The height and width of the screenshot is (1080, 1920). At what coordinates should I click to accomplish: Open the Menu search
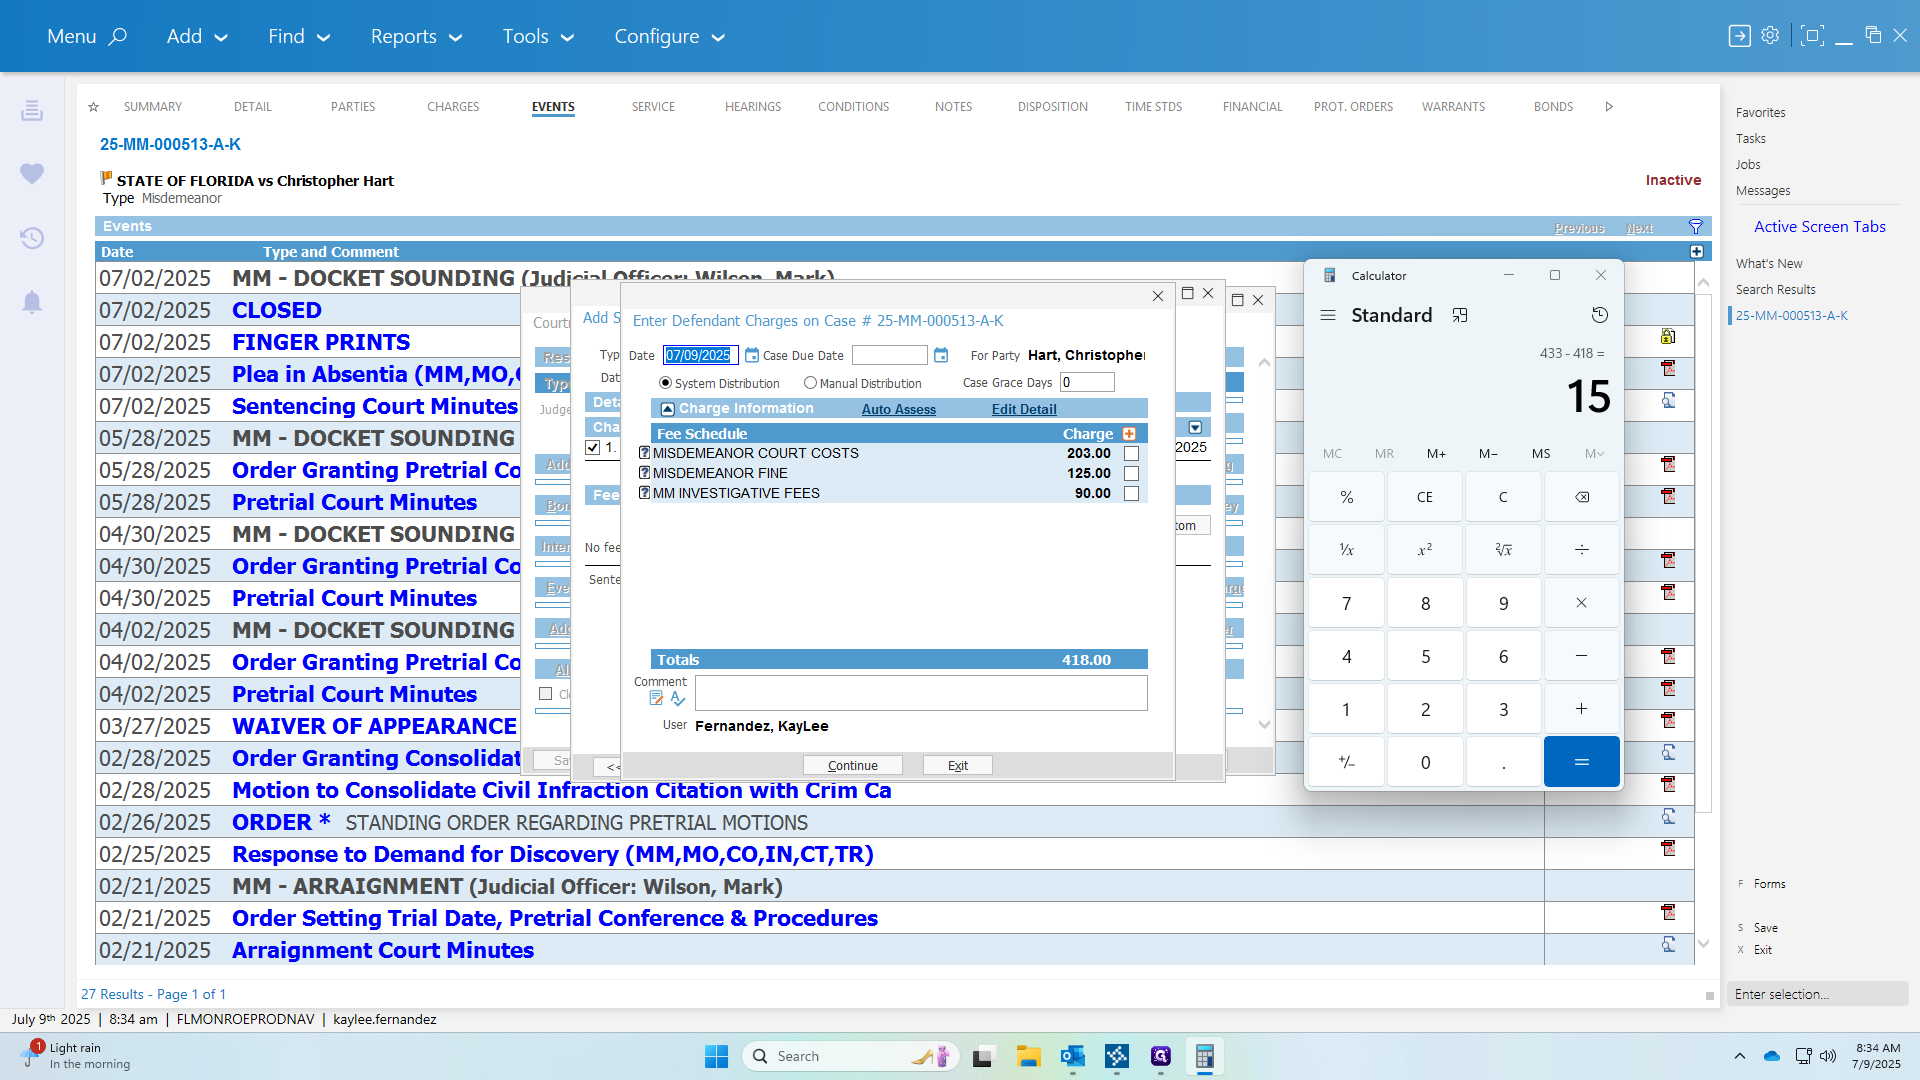[x=87, y=36]
